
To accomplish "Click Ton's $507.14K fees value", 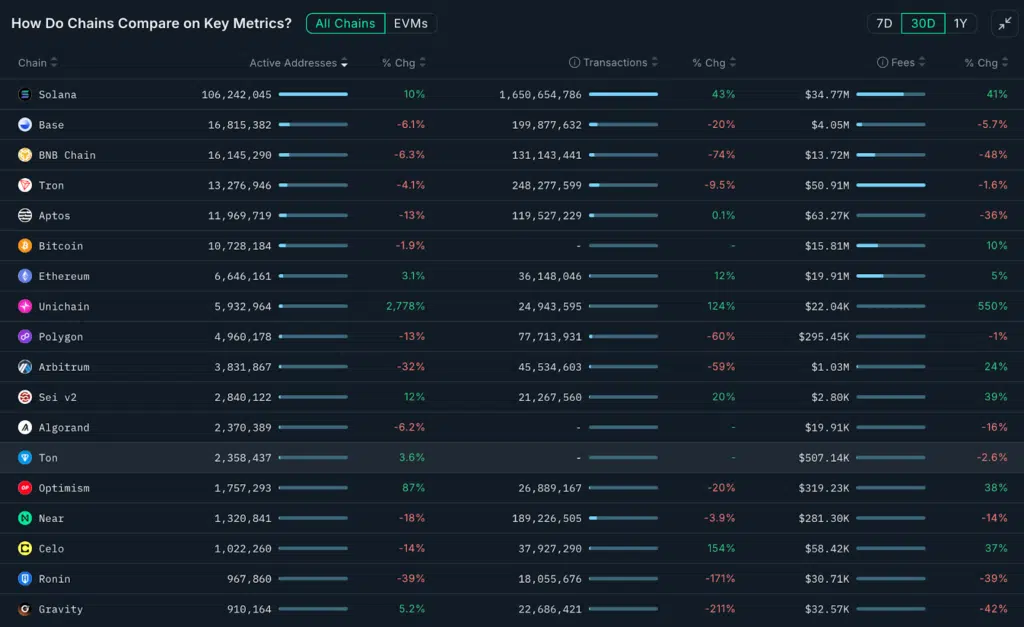I will point(824,458).
